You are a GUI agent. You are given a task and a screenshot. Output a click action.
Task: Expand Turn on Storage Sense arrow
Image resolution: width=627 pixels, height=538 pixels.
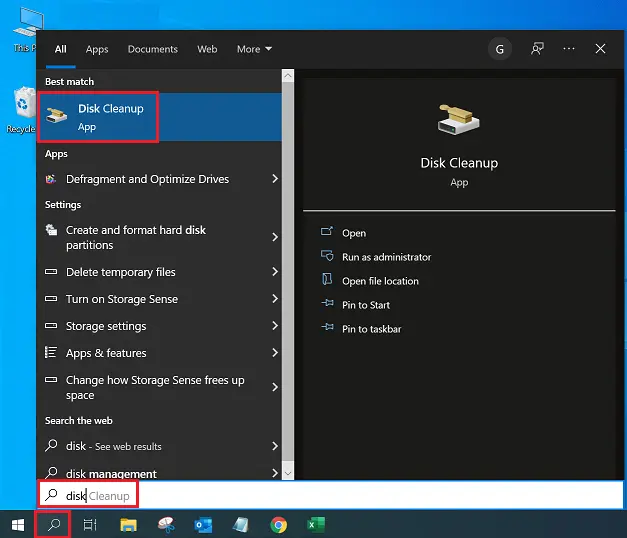[x=275, y=298]
